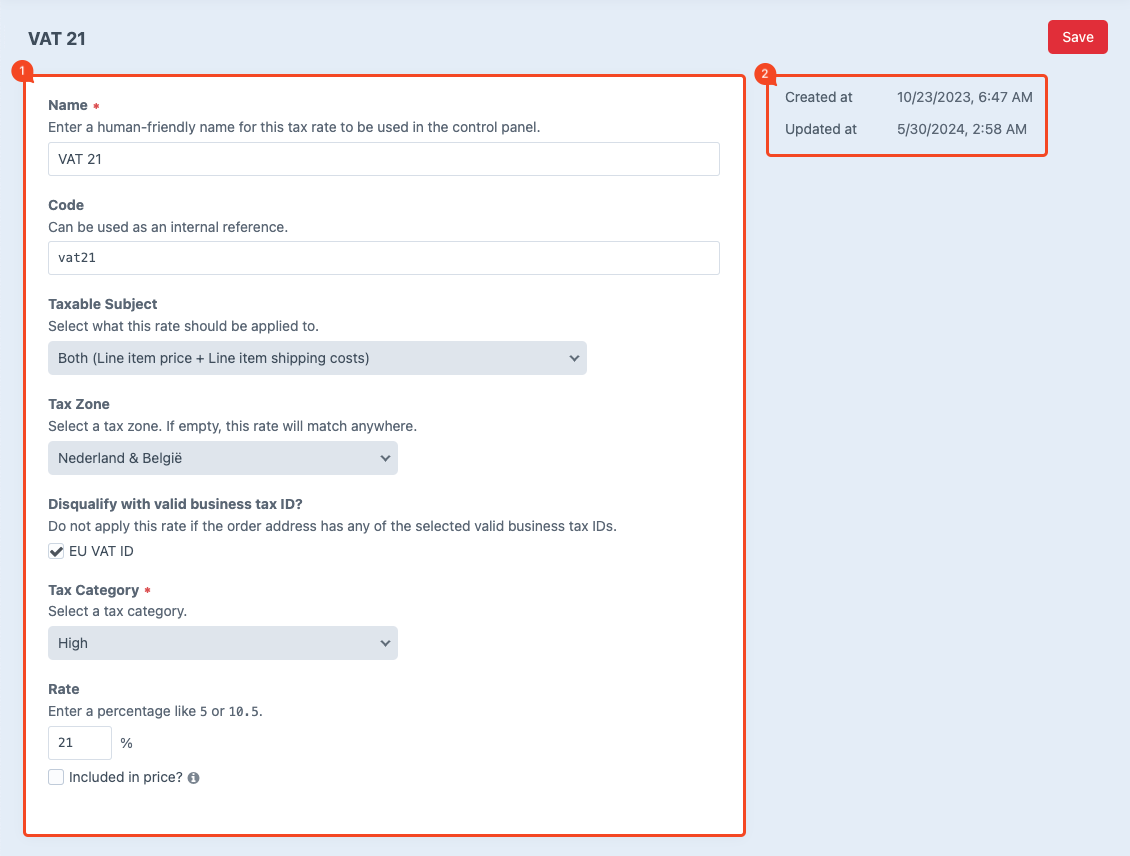1130x856 pixels.
Task: Expand the Tax Zone dropdown
Action: coord(222,458)
